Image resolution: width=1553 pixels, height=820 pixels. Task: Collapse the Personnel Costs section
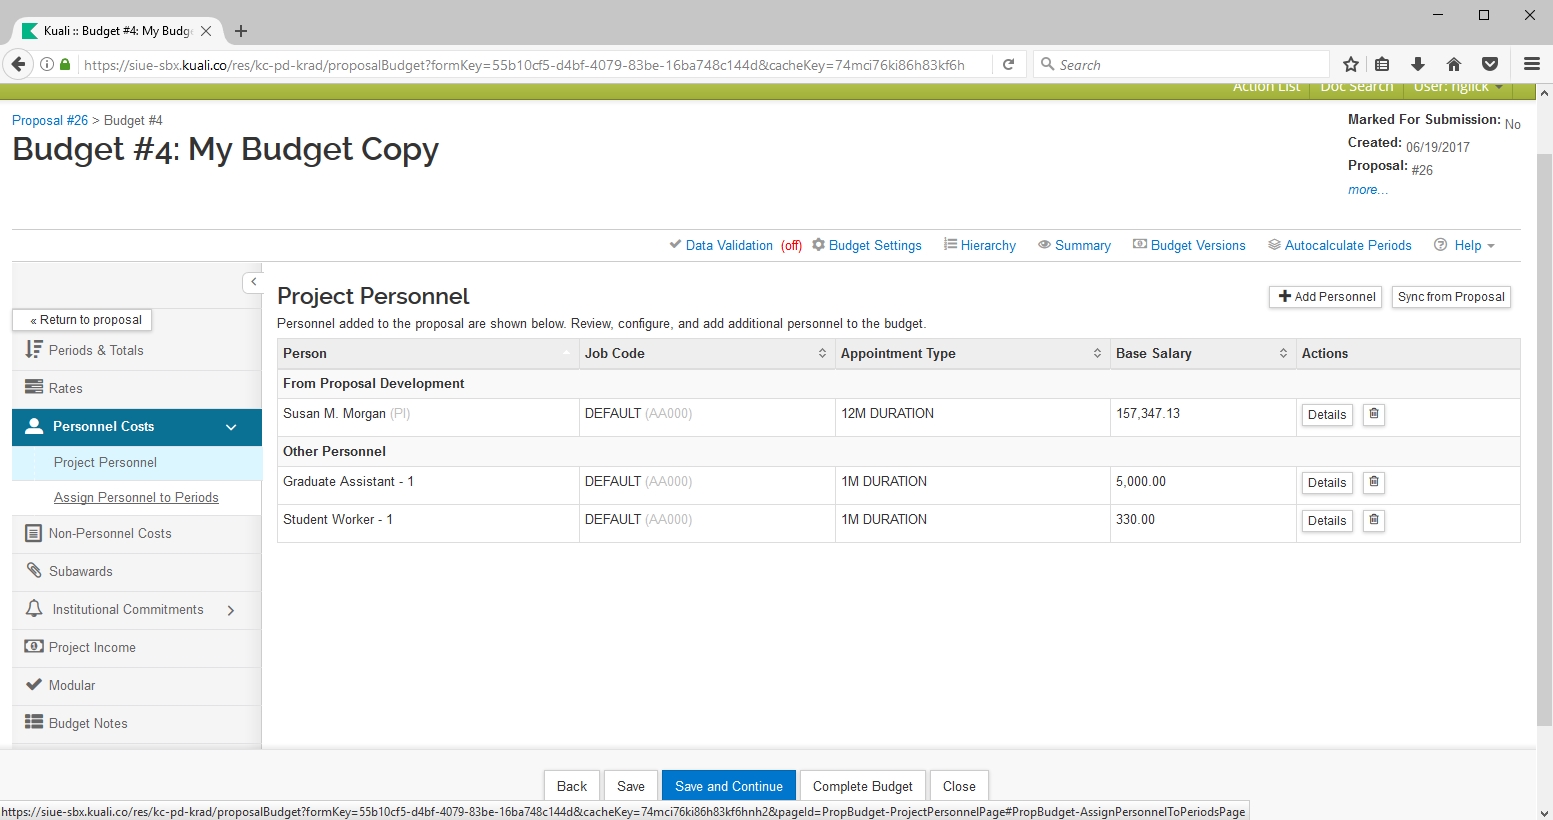point(231,427)
